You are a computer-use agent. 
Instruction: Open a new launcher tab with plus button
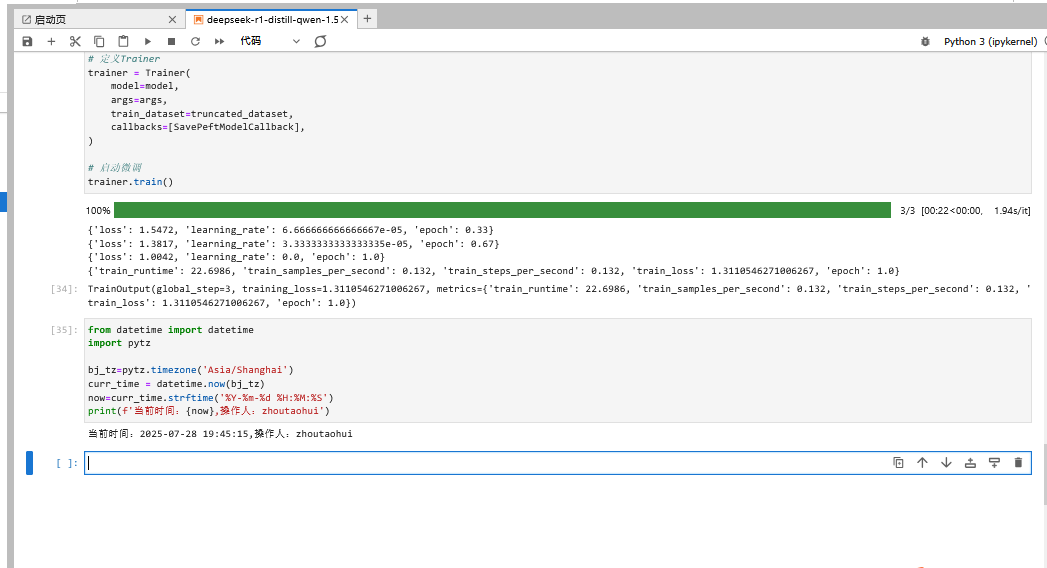click(368, 18)
